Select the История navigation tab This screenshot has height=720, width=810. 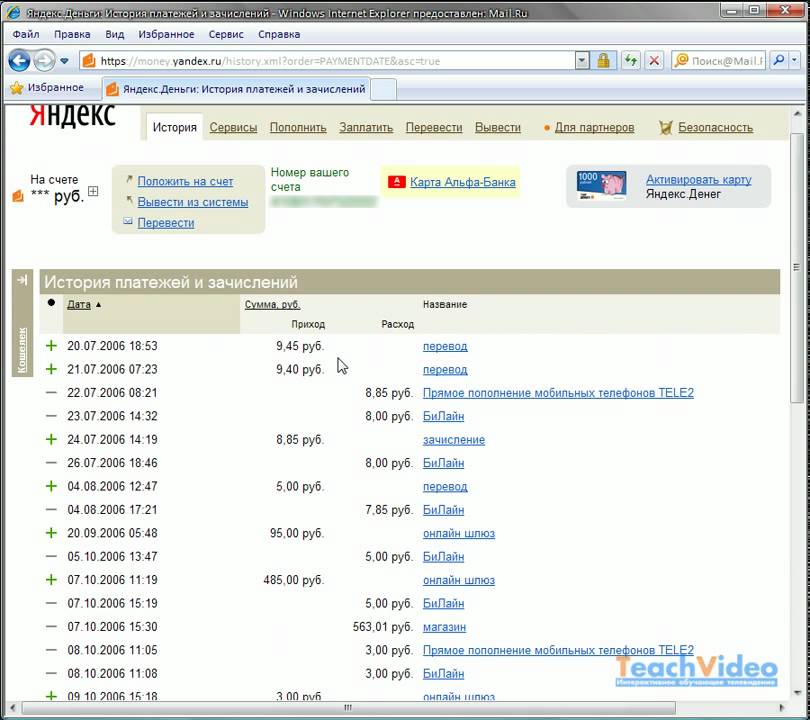(175, 127)
